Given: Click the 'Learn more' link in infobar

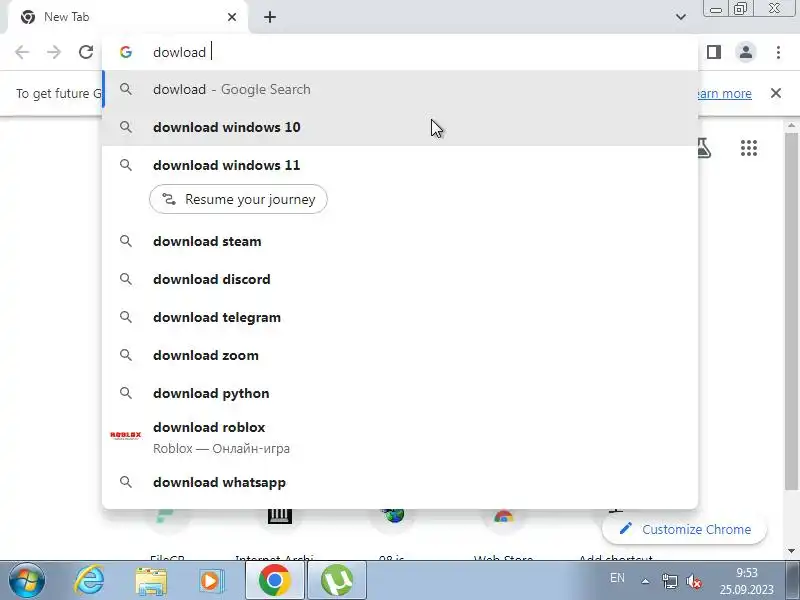Looking at the screenshot, I should click(x=724, y=93).
